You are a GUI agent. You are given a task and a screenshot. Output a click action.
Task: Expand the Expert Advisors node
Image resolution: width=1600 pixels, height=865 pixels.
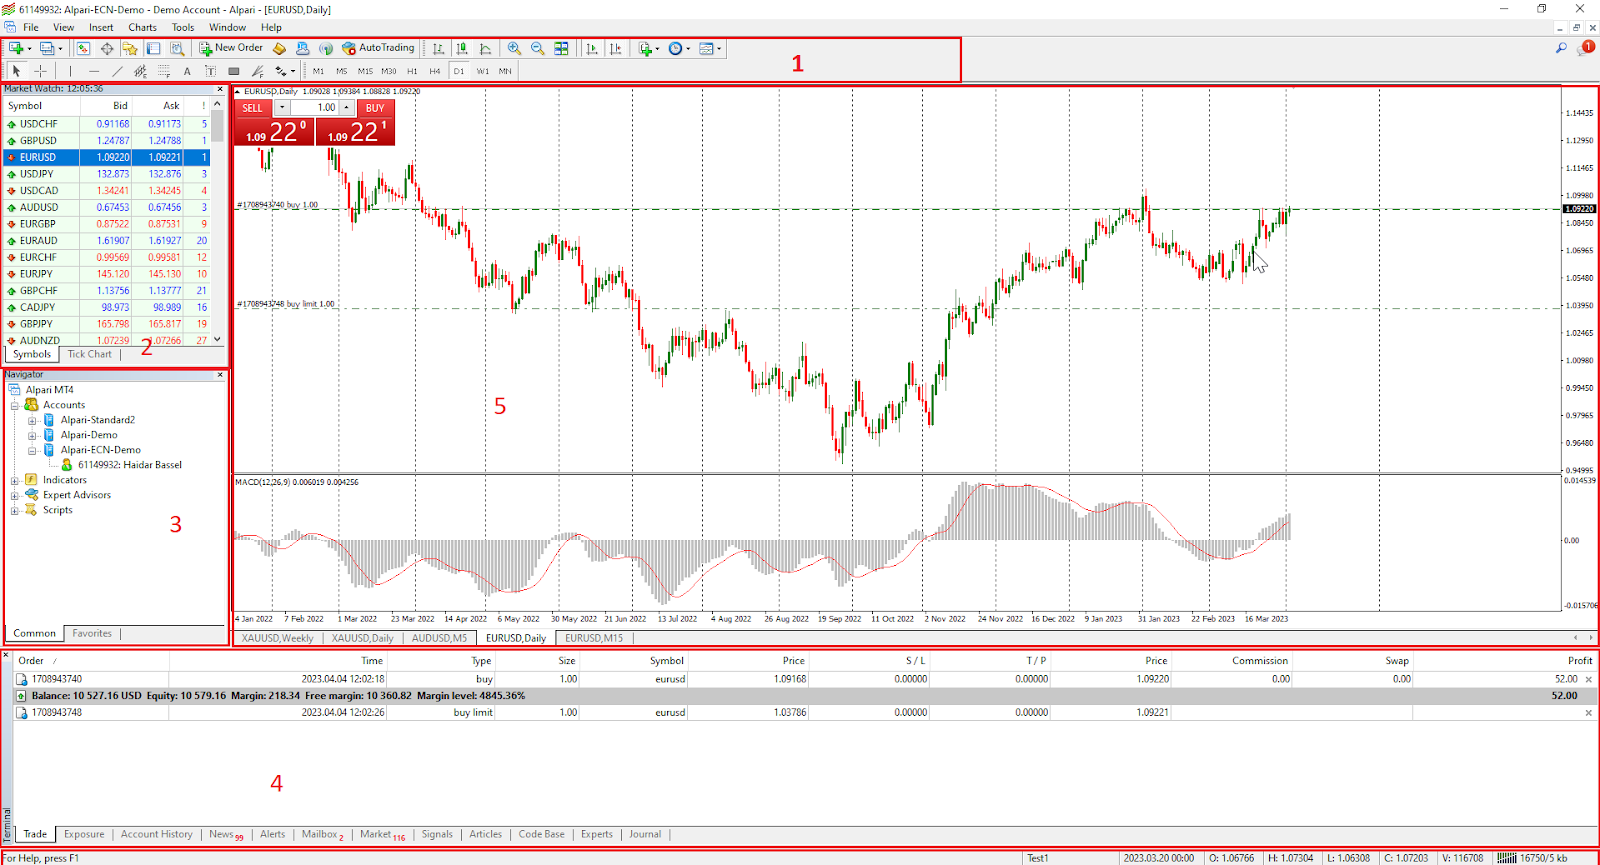click(x=15, y=495)
